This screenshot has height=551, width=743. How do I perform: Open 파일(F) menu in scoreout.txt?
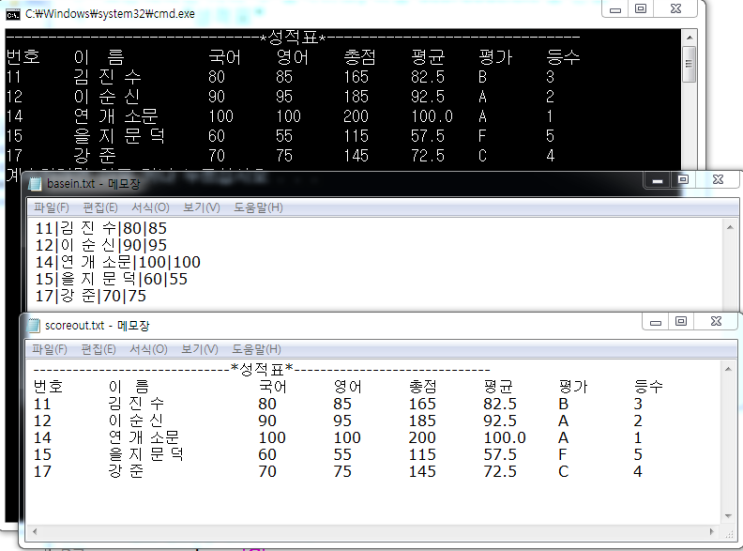coord(50,349)
